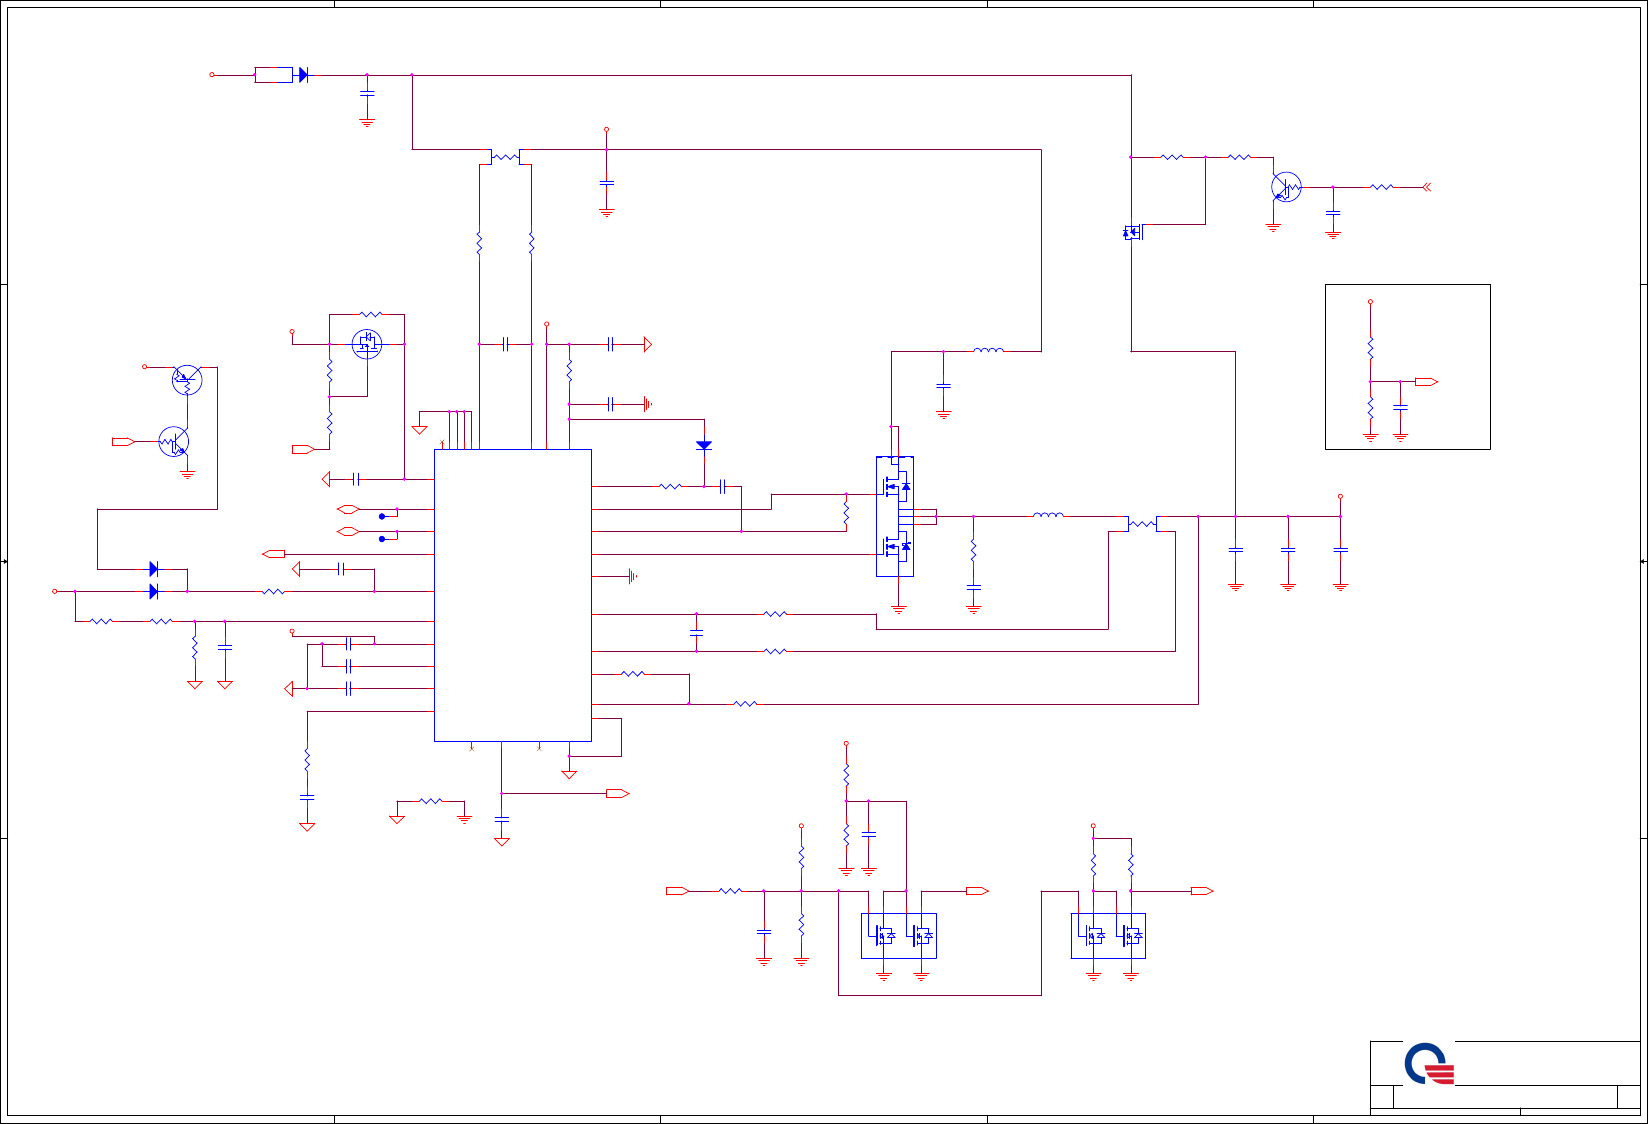The height and width of the screenshot is (1124, 1648).
Task: Click the input arrow at the top-right transistor
Action: 1427,187
